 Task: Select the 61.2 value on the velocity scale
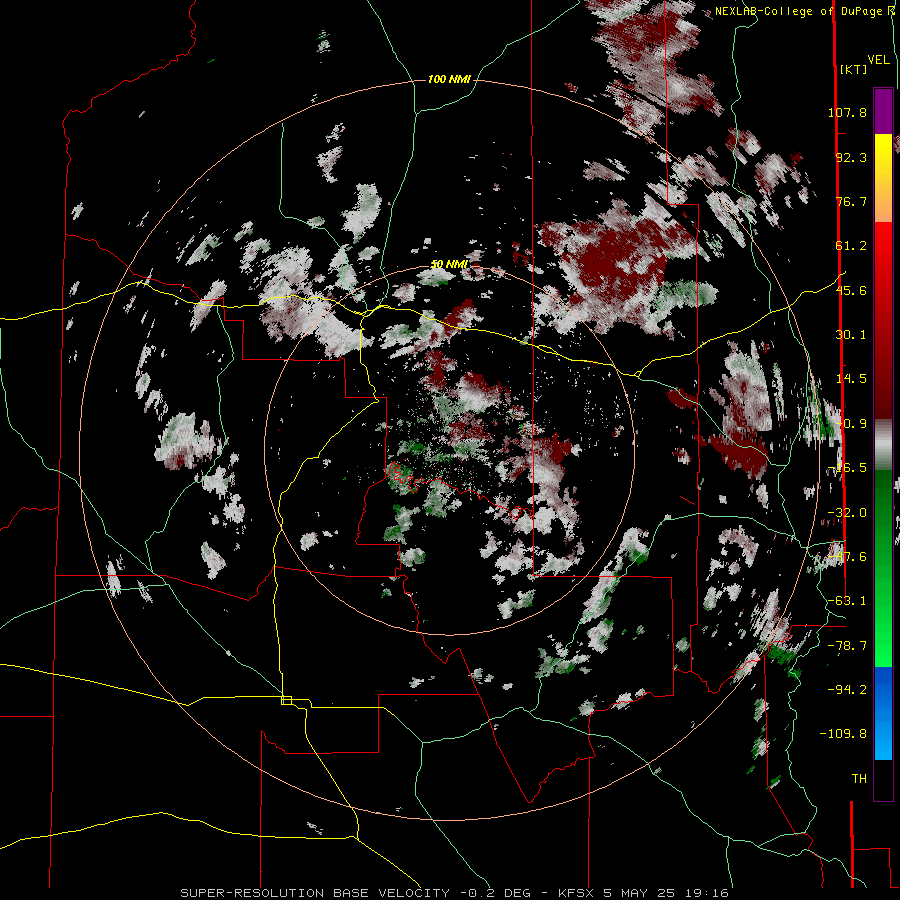point(851,246)
